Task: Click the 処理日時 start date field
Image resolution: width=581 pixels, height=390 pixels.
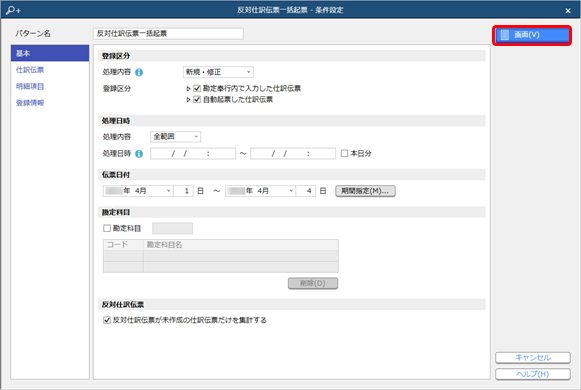Action: coord(193,153)
